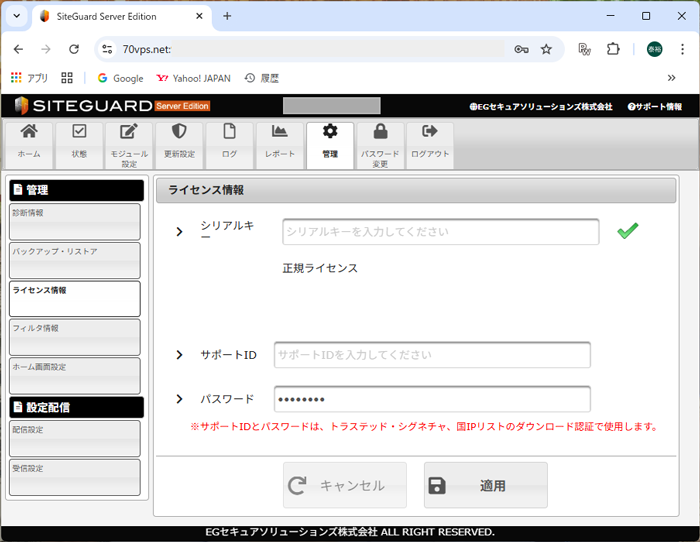Open site information icon in address bar
The image size is (700, 542).
click(x=107, y=49)
